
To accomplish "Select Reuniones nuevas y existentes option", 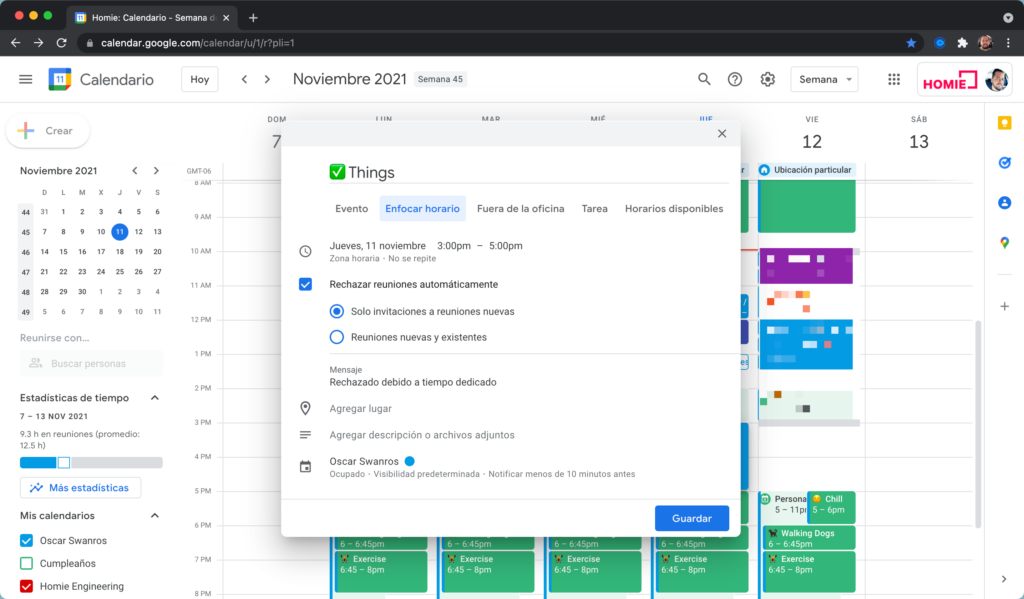I will point(336,337).
